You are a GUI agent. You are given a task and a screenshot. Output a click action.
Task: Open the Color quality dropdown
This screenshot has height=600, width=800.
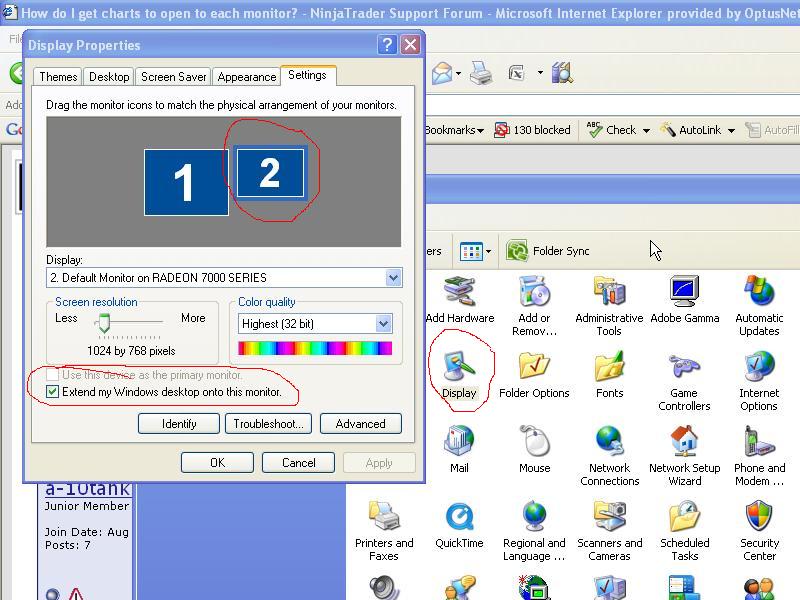[384, 323]
